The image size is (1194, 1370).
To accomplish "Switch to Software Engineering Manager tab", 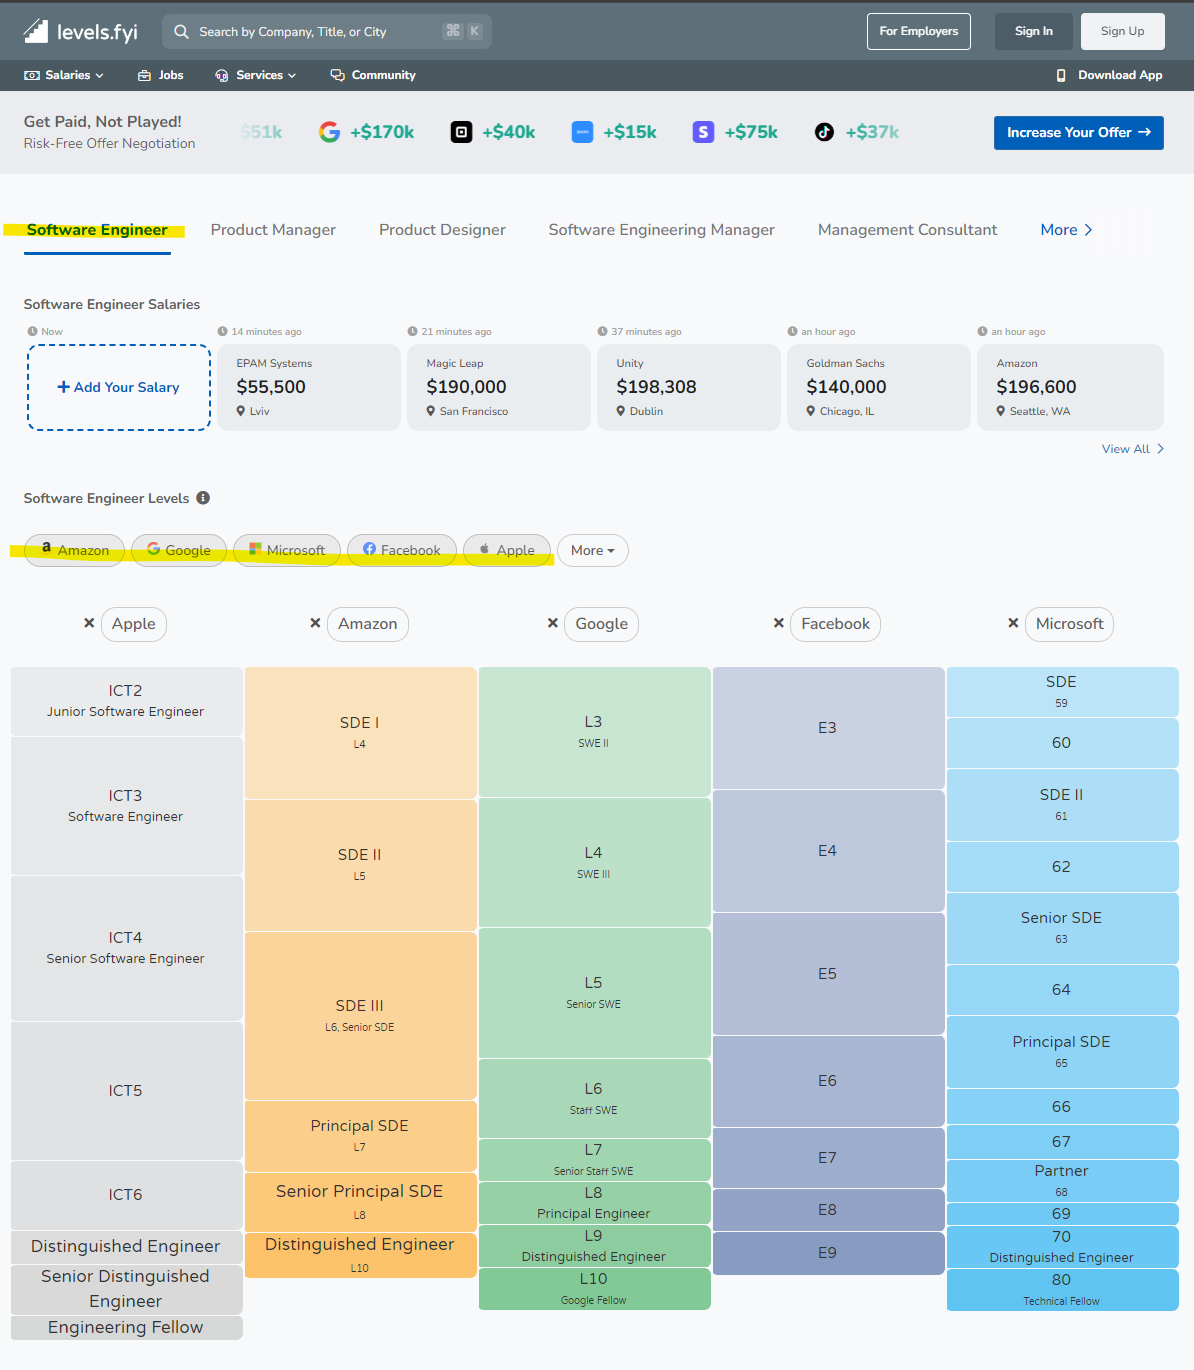I will 662,230.
